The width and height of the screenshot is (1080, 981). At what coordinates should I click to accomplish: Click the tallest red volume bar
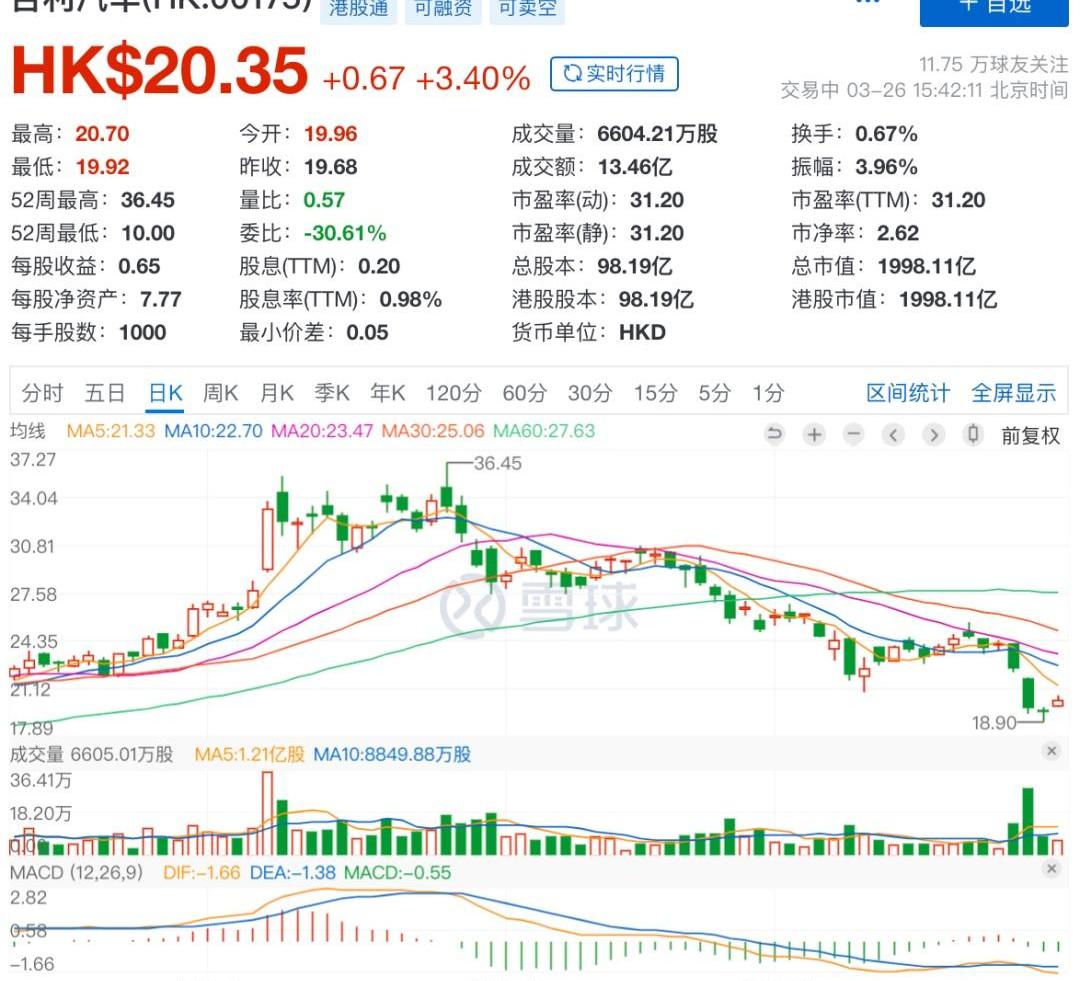click(x=267, y=813)
